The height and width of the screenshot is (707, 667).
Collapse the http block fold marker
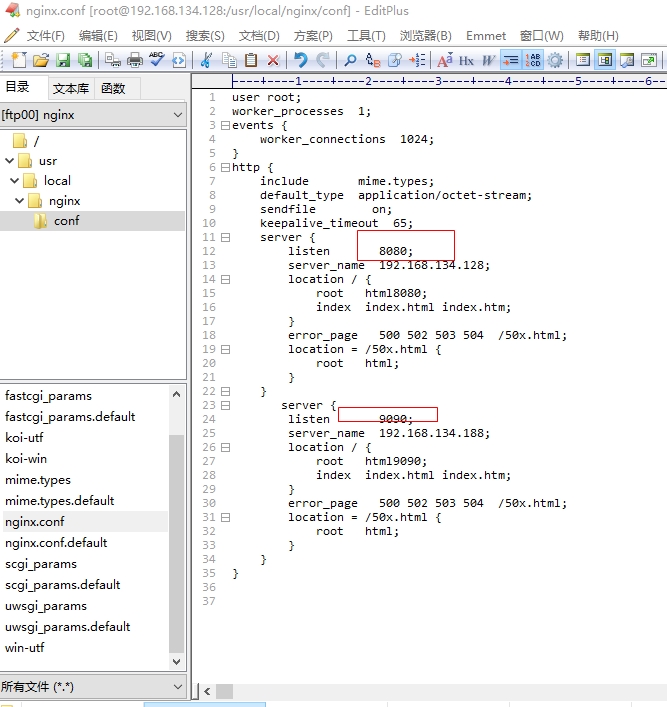click(x=225, y=167)
